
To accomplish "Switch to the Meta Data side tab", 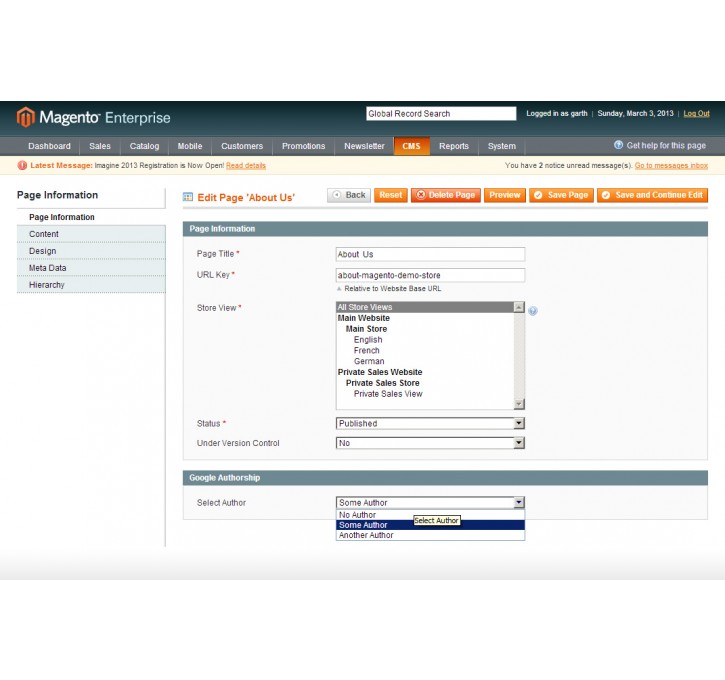I will (91, 268).
